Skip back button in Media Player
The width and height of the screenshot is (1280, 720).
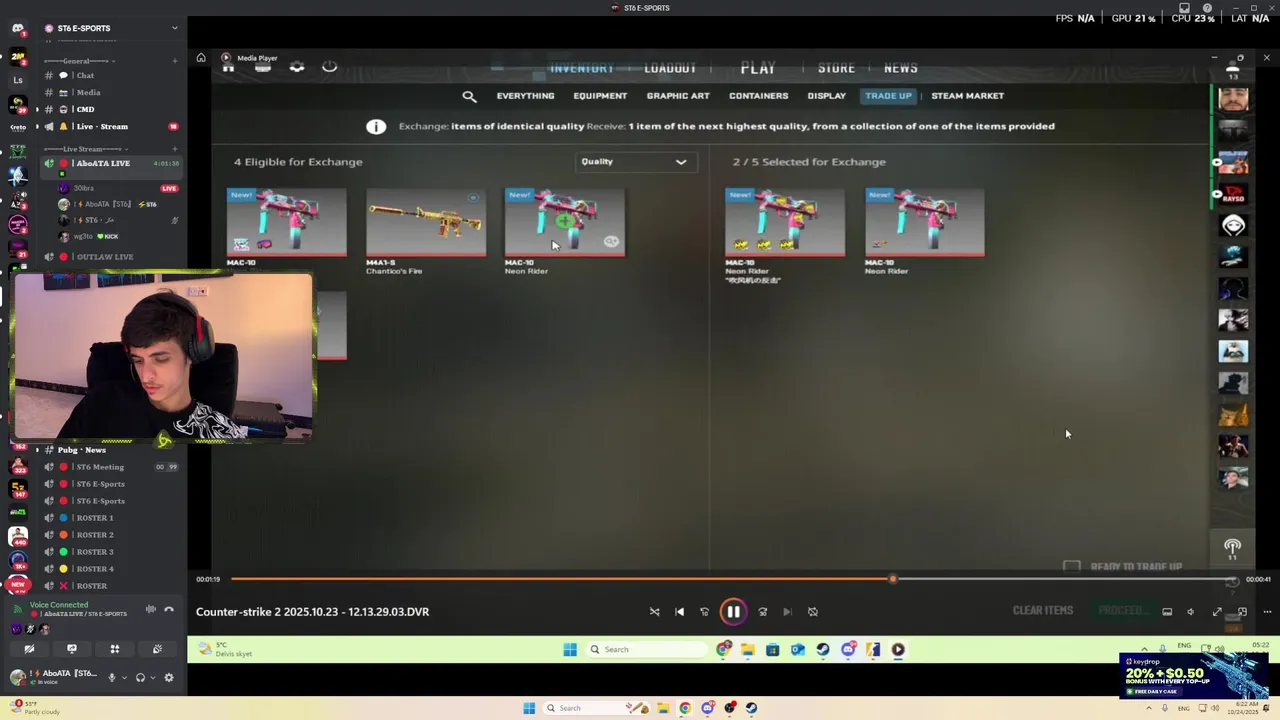pos(705,612)
